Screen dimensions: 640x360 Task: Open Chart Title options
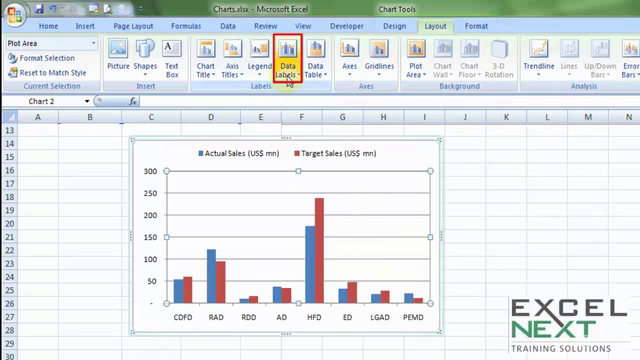coord(206,58)
